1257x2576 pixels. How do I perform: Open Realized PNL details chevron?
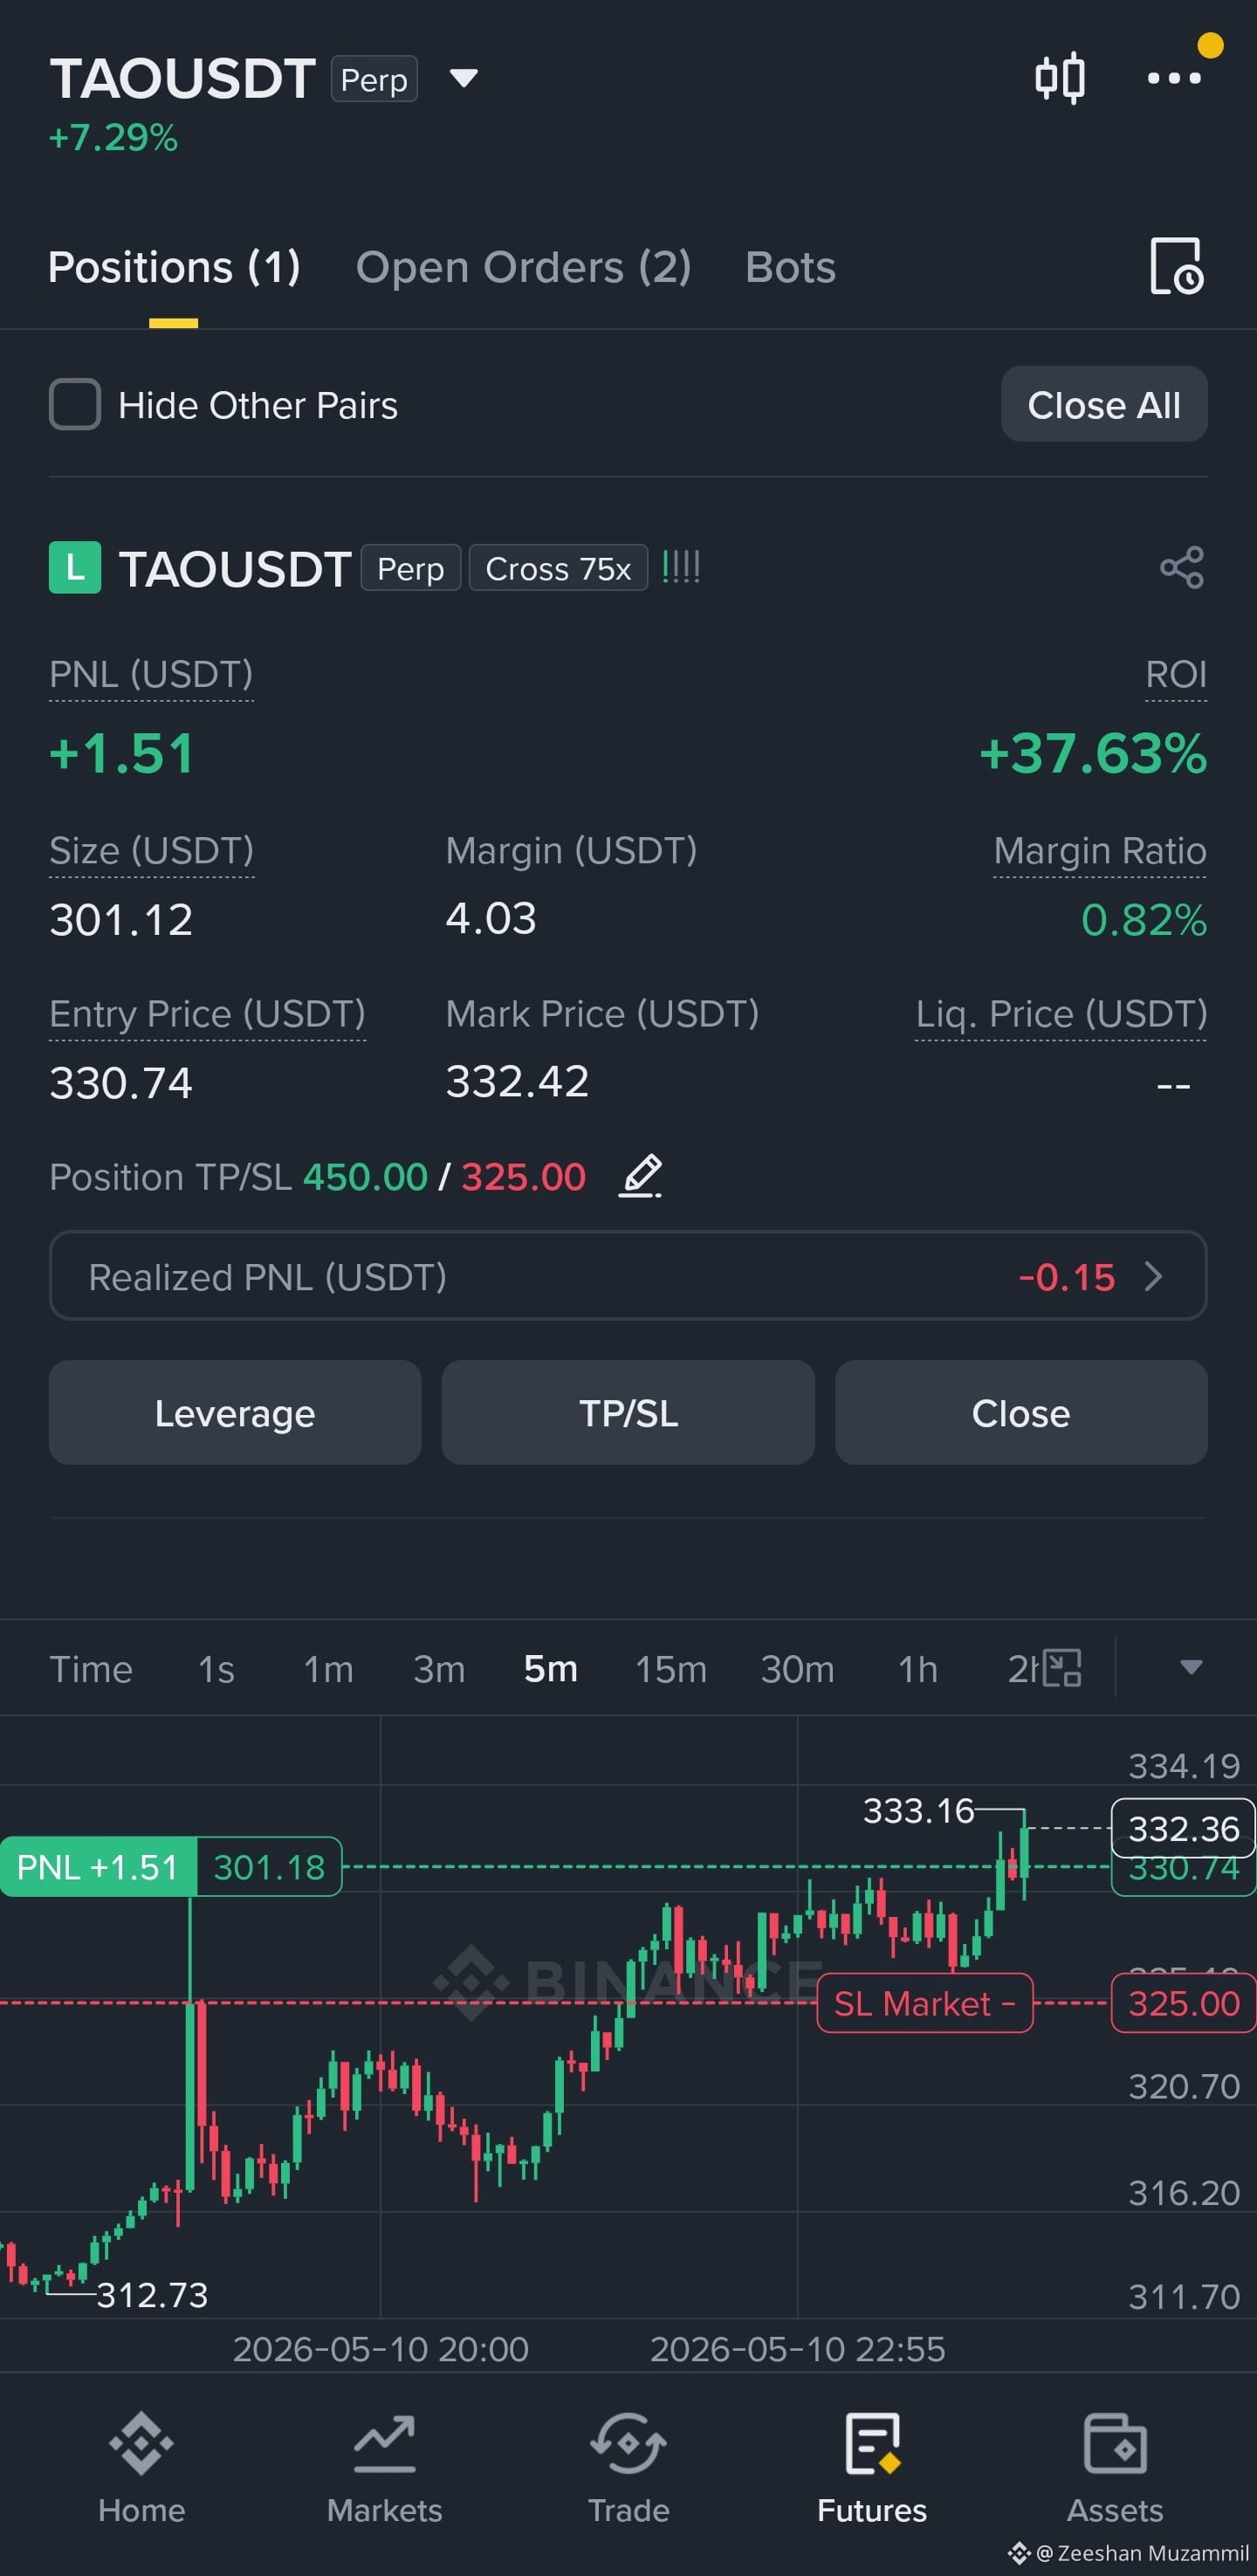(1153, 1276)
